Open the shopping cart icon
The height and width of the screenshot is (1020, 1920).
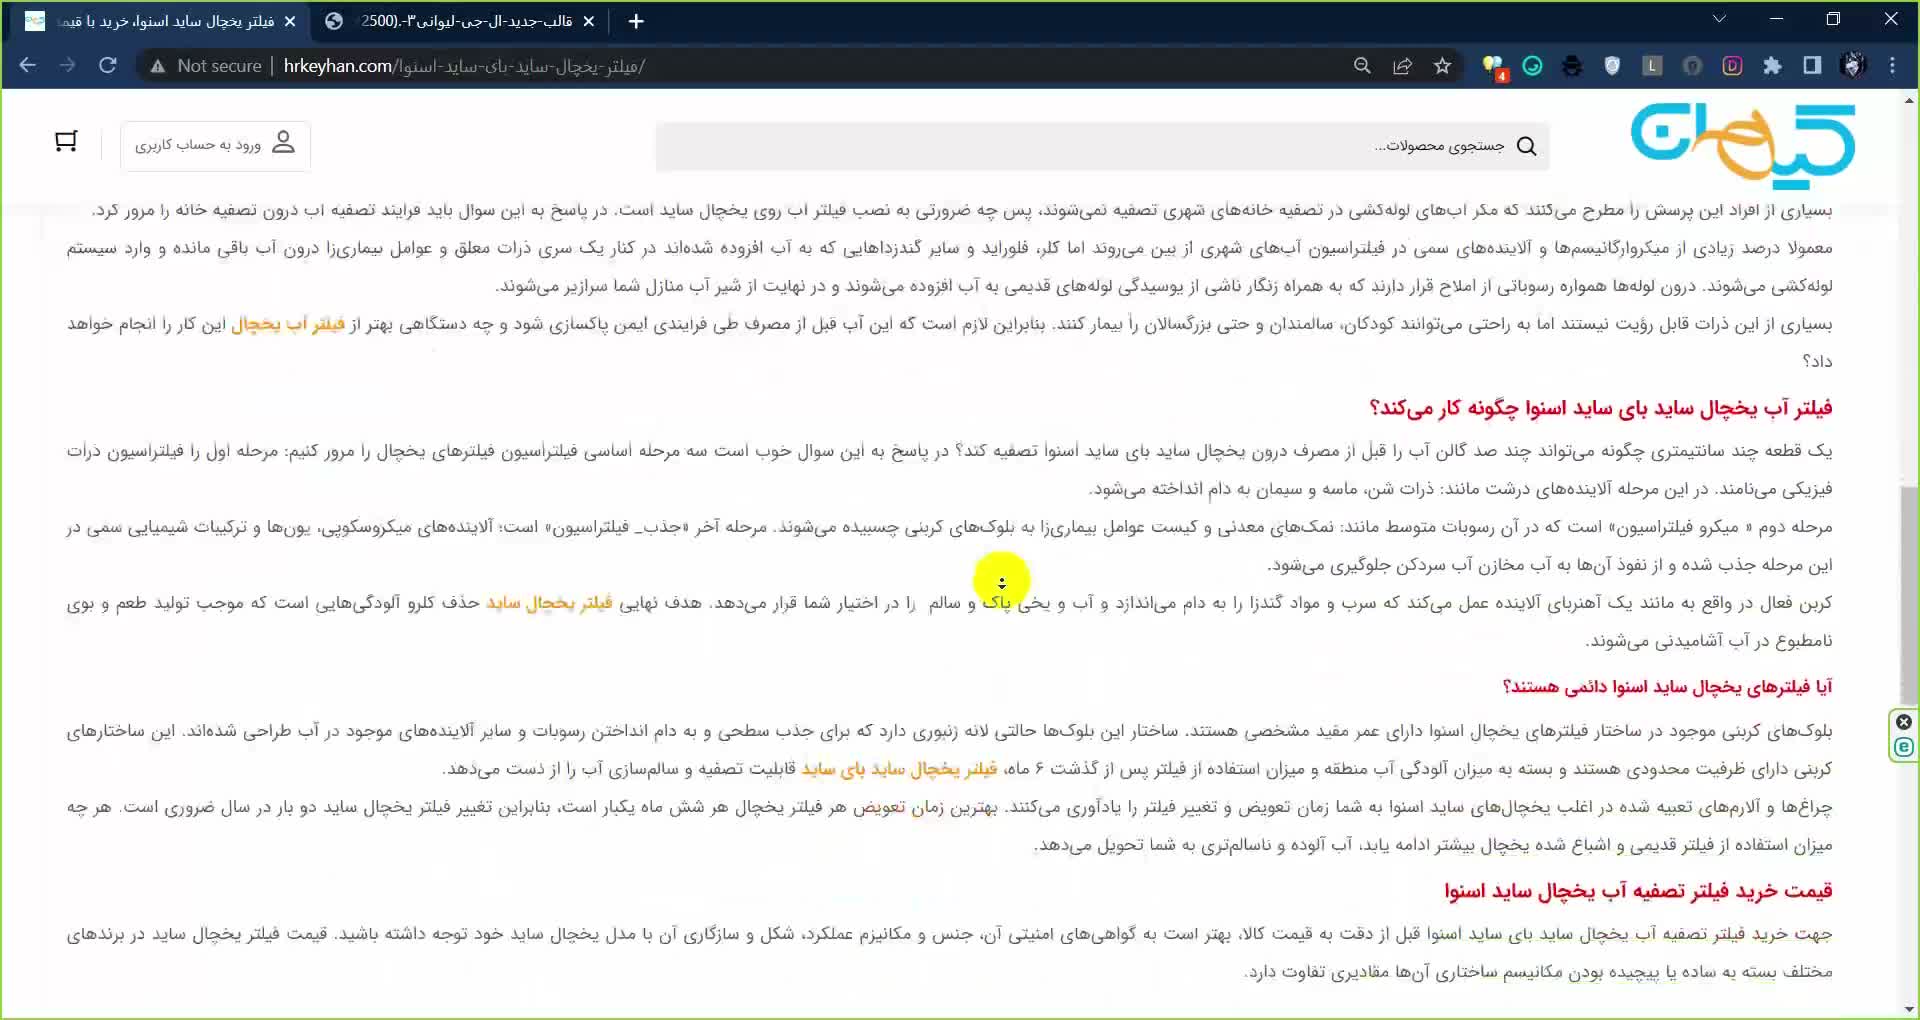tap(66, 142)
